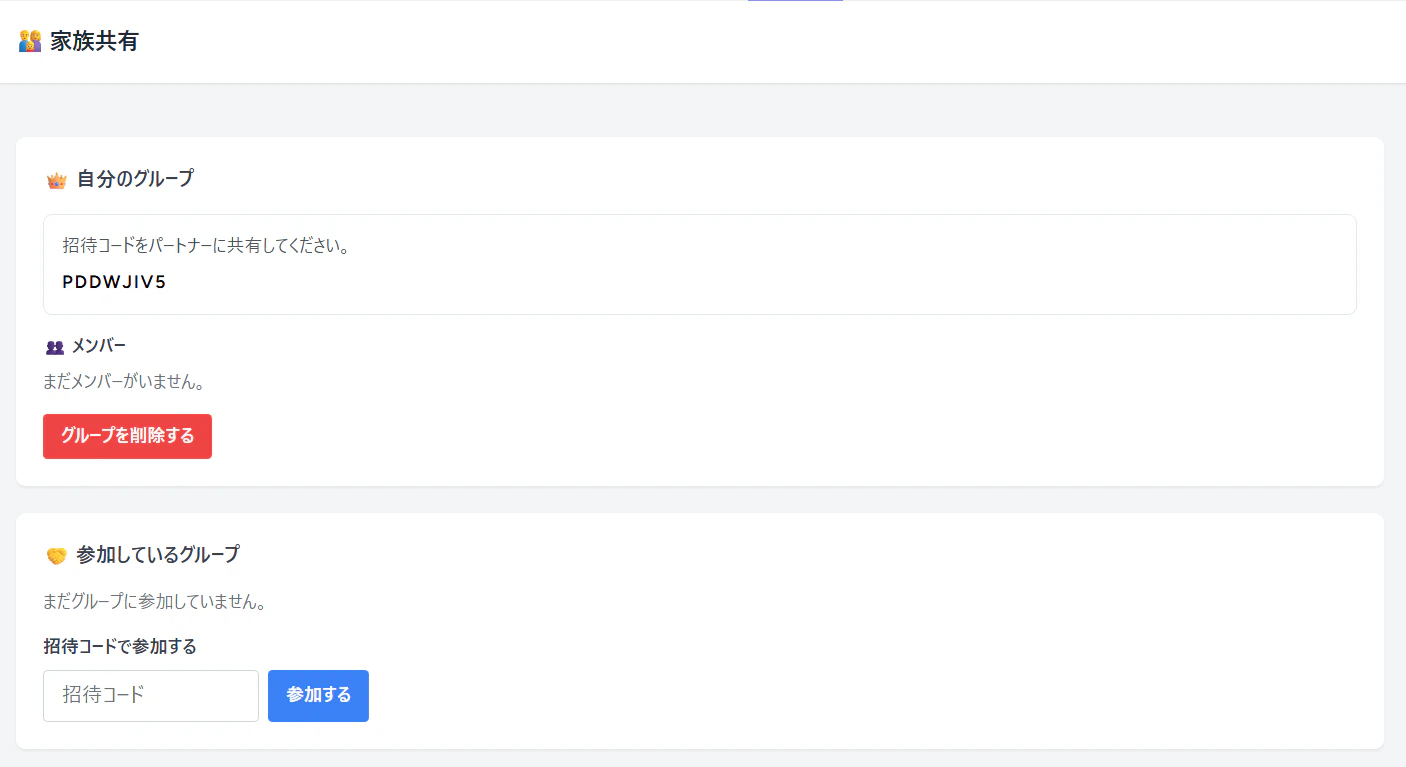The height and width of the screenshot is (767, 1406).
Task: Click the 家族共有 page title
Action: click(94, 41)
